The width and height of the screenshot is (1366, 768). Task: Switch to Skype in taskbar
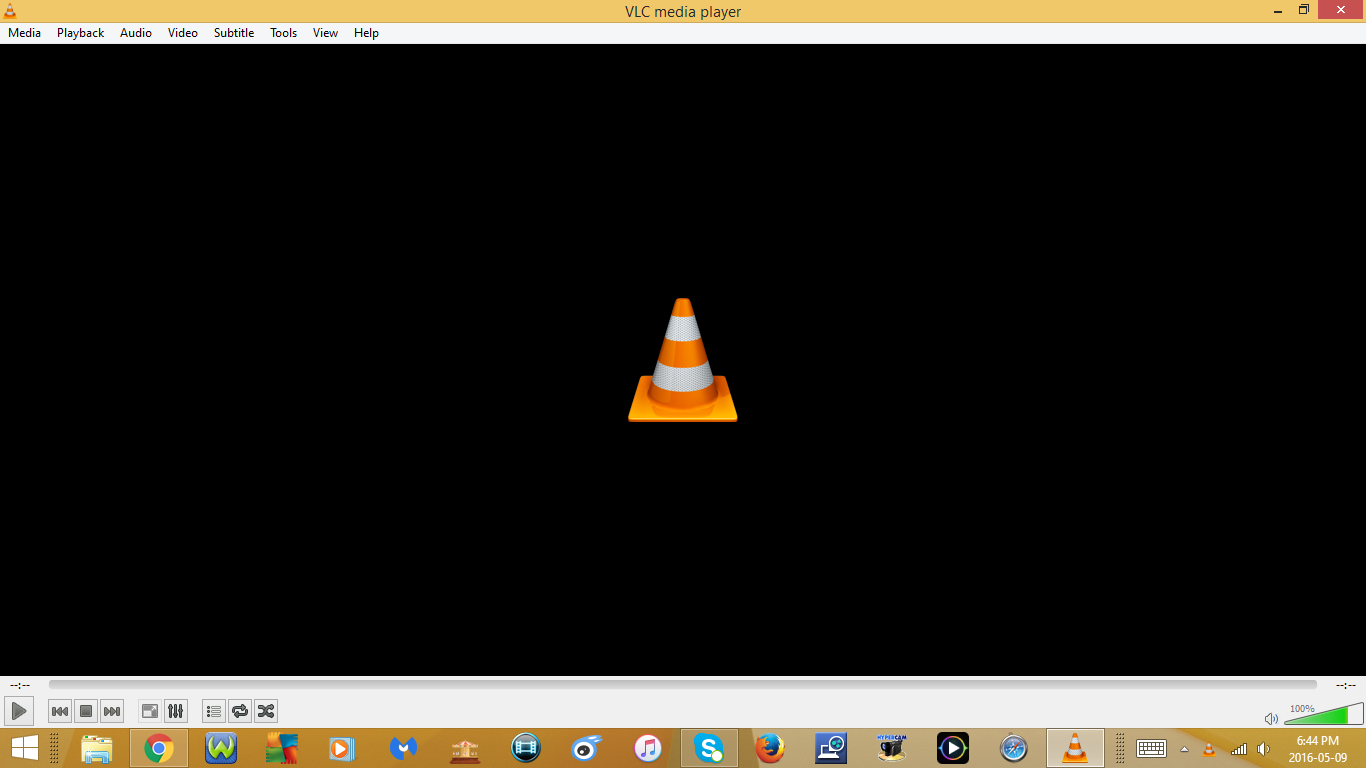(x=709, y=748)
